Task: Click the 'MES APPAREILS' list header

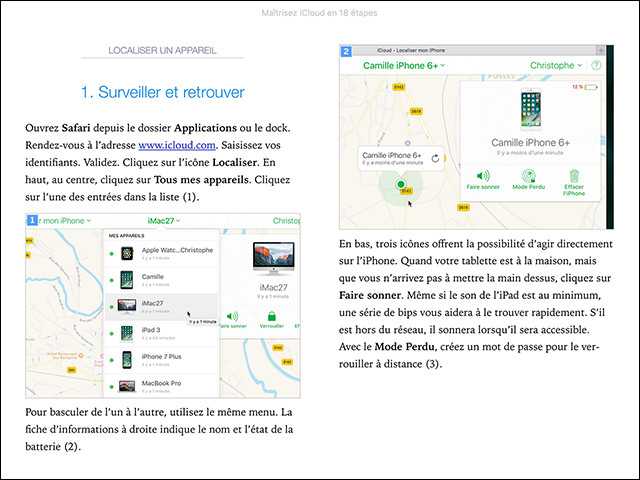Action: tap(126, 236)
